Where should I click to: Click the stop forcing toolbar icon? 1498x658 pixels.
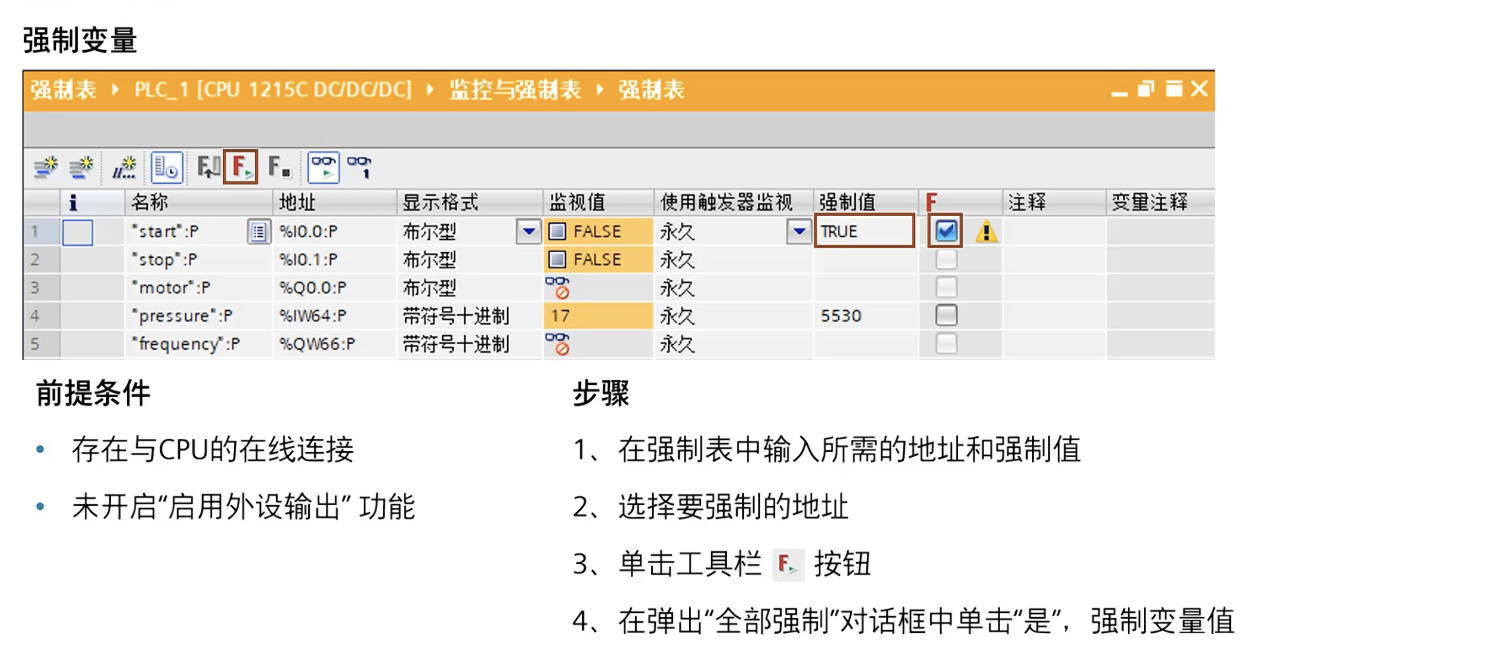[x=280, y=168]
